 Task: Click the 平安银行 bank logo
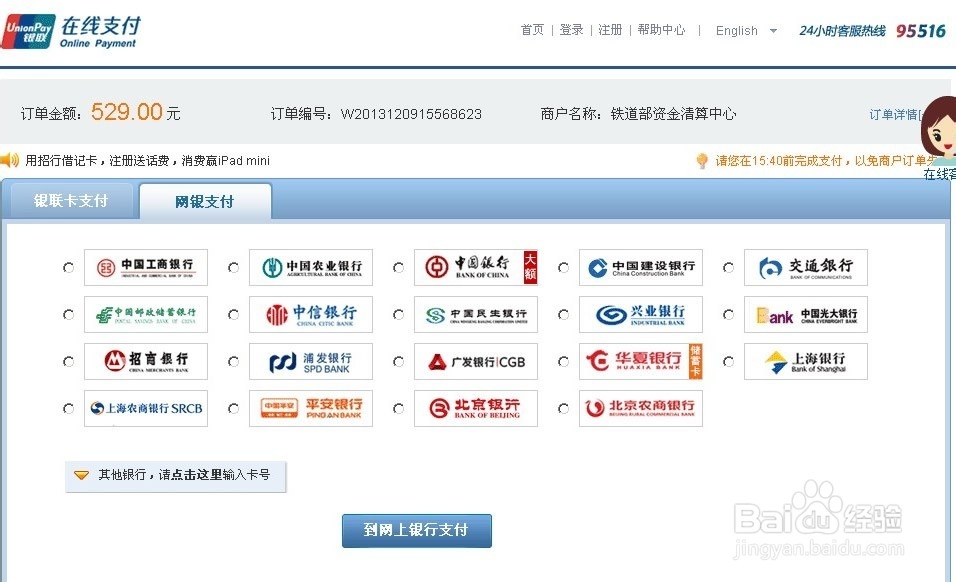click(311, 408)
